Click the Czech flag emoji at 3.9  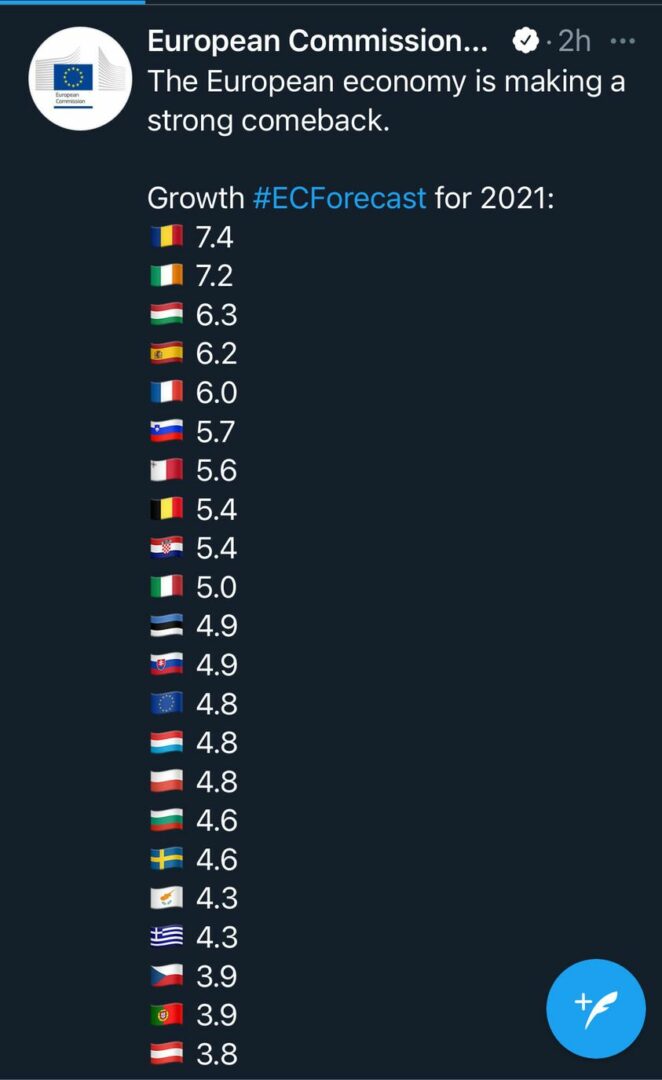coord(167,975)
